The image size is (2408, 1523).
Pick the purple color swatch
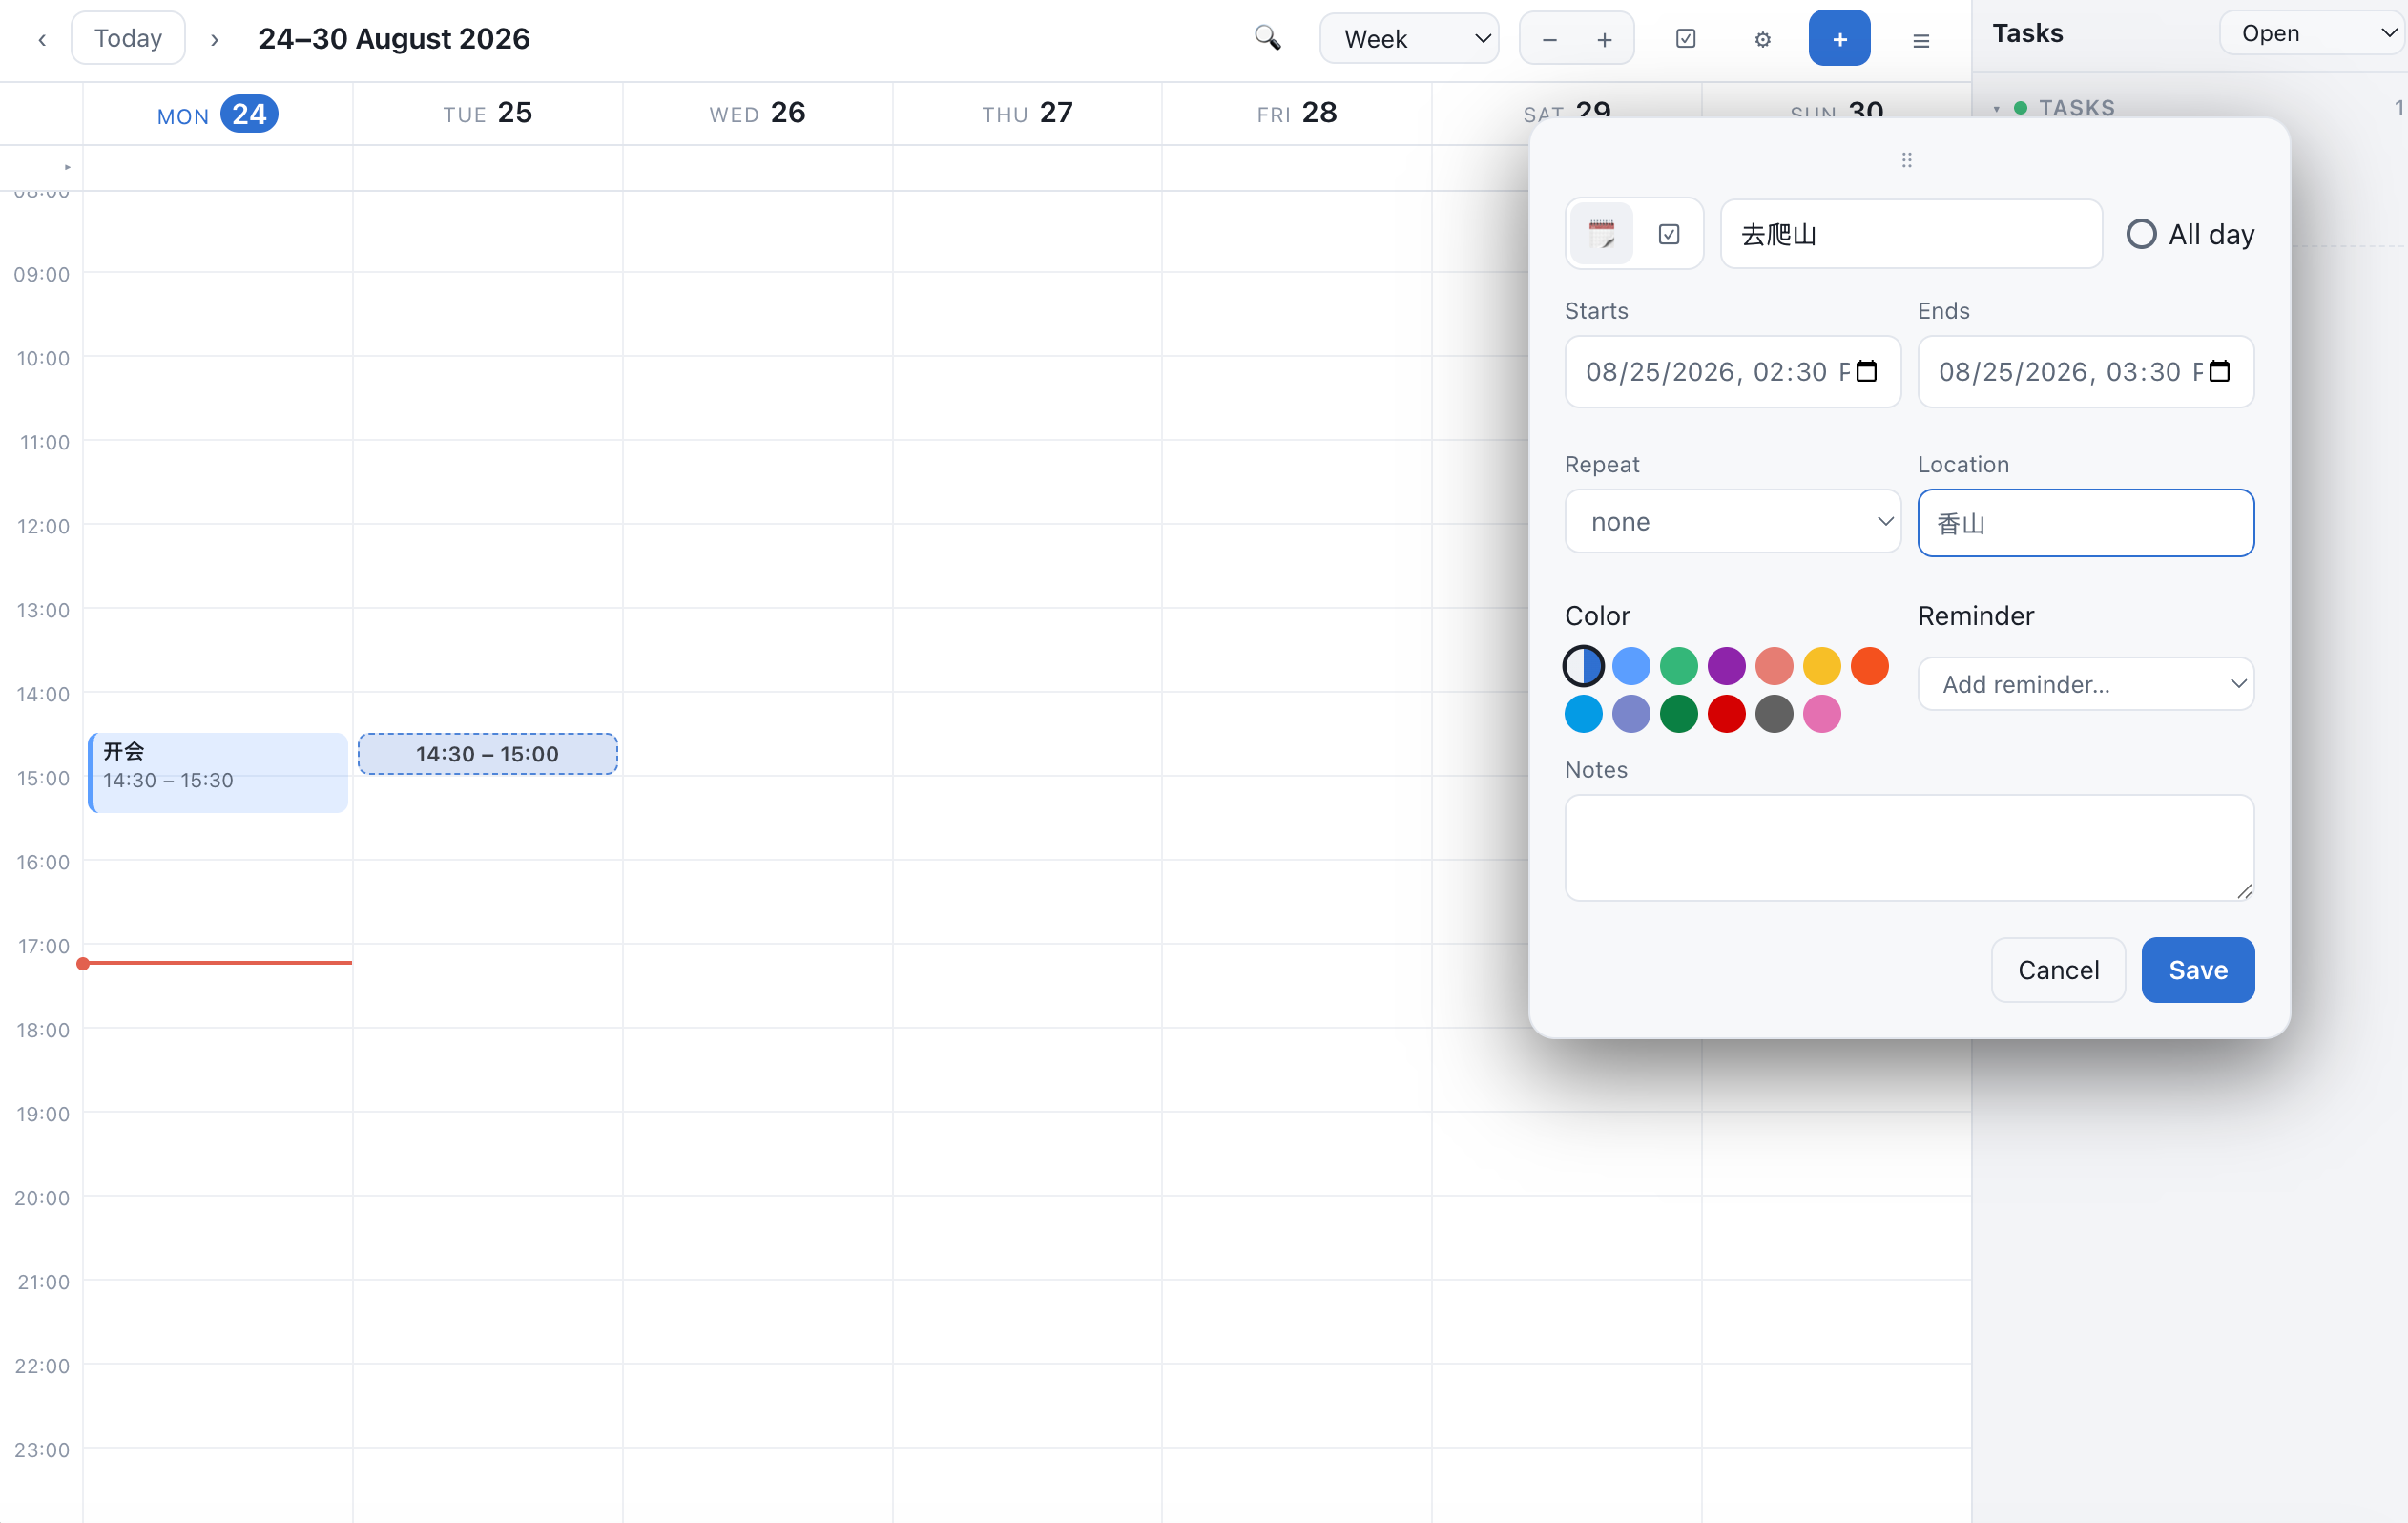tap(1726, 666)
